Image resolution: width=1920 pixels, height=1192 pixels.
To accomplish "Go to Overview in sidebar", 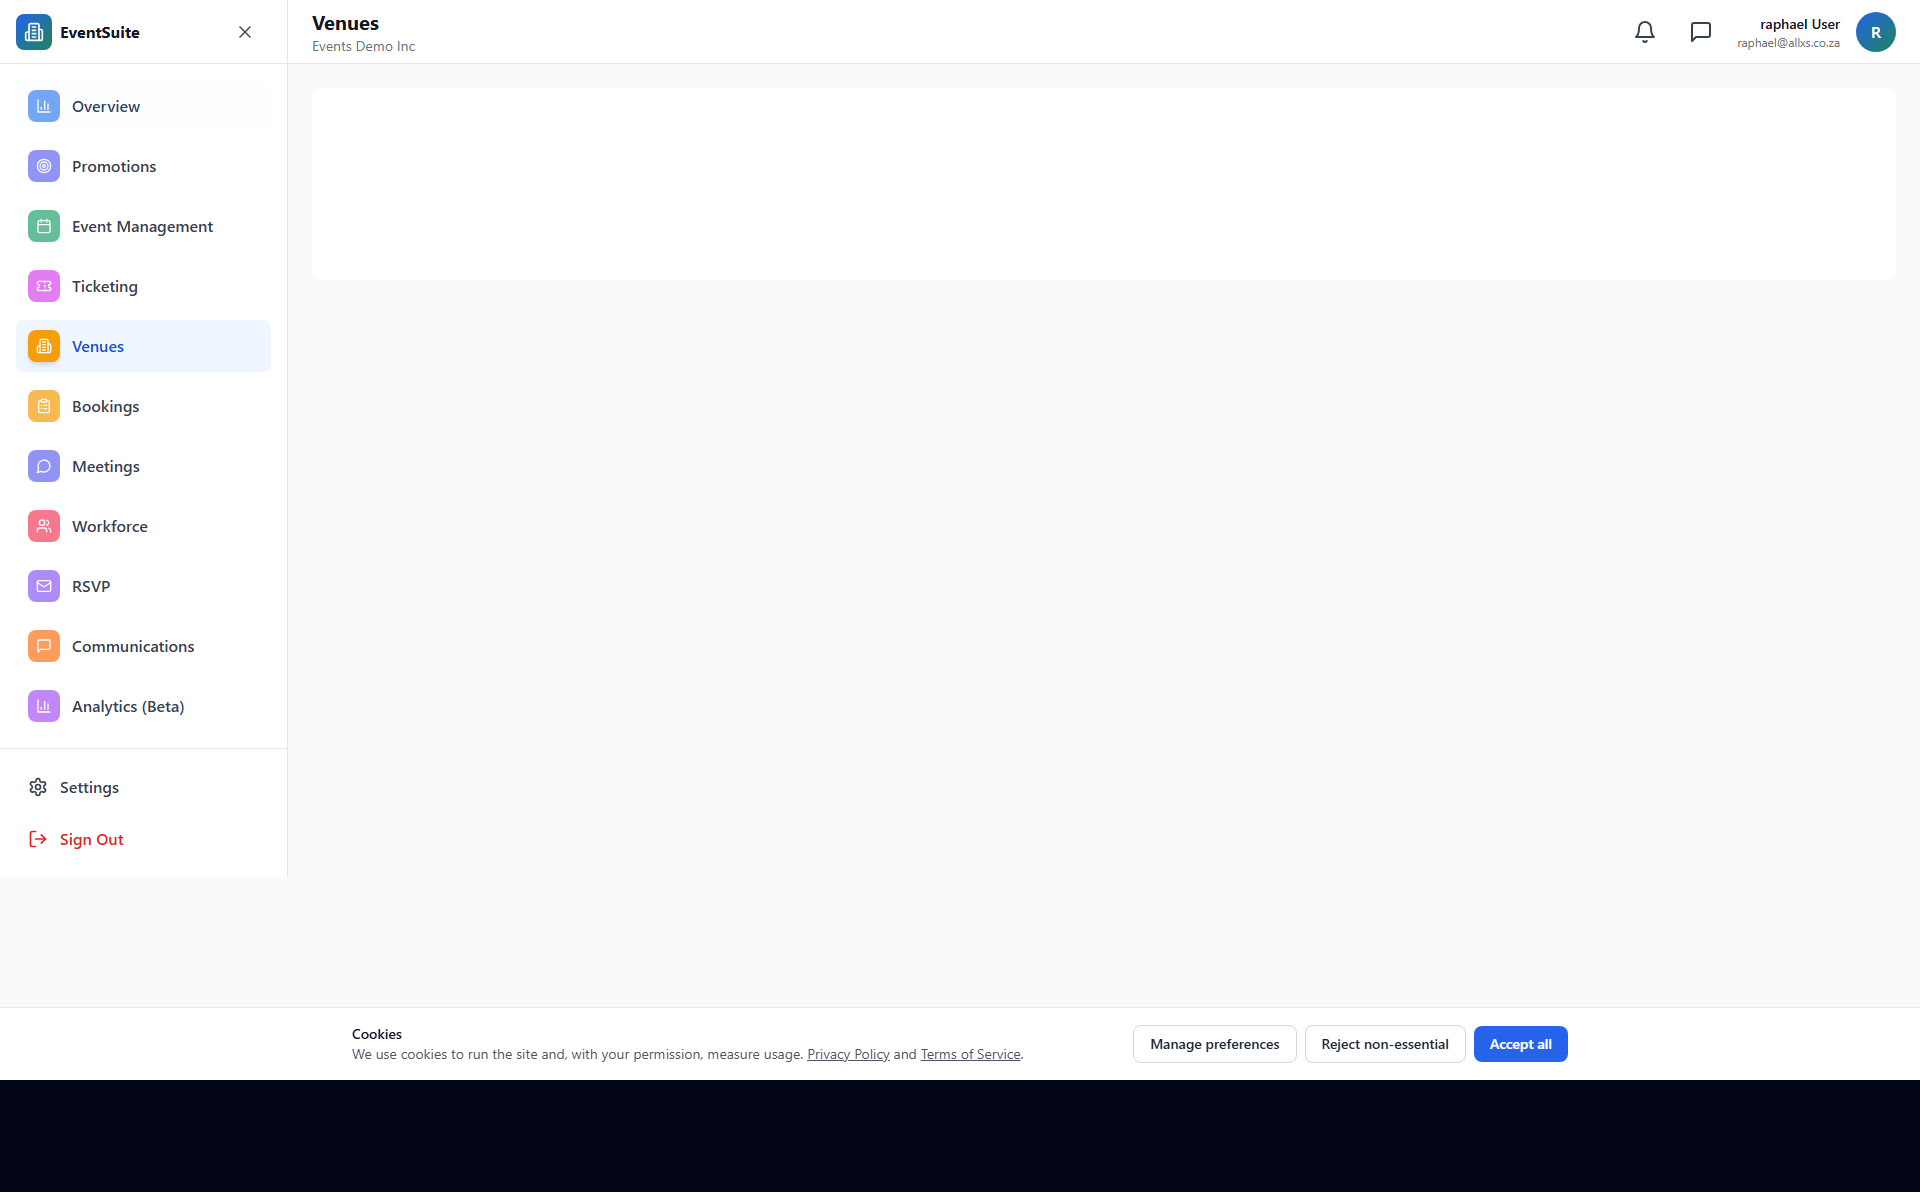I will pyautogui.click(x=106, y=107).
